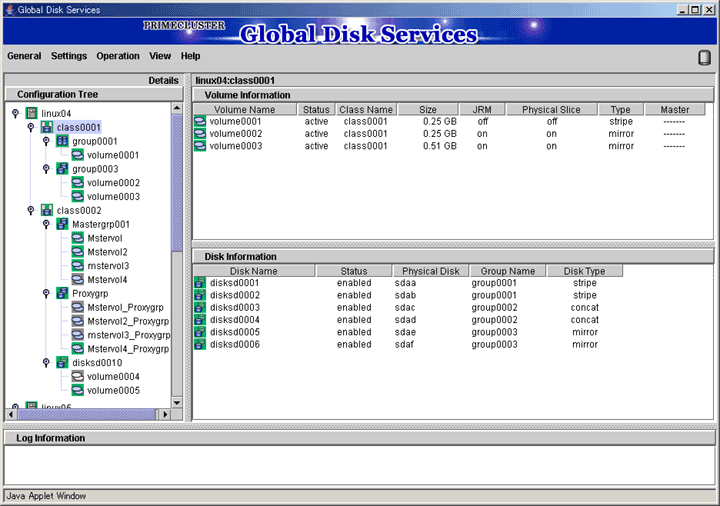Select disksd0003 row in Disk Information
720x506 pixels.
[x=408, y=308]
